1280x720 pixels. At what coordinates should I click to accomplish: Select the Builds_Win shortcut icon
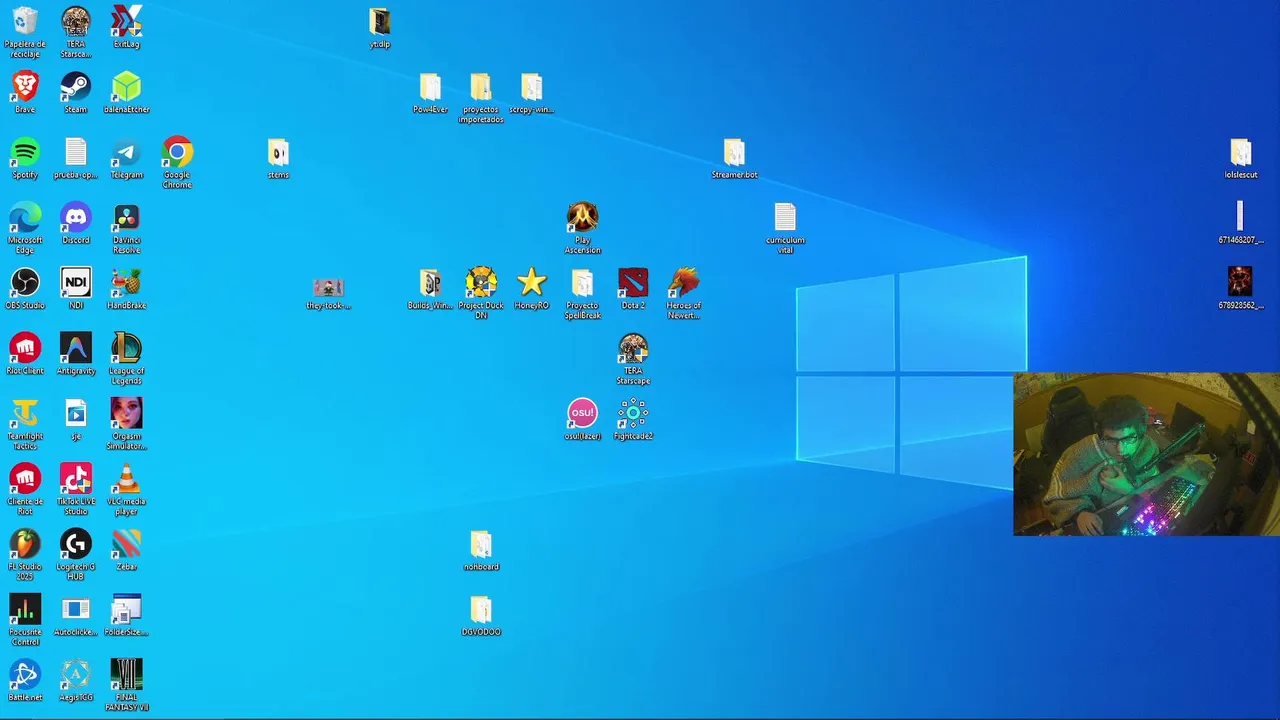coord(430,283)
